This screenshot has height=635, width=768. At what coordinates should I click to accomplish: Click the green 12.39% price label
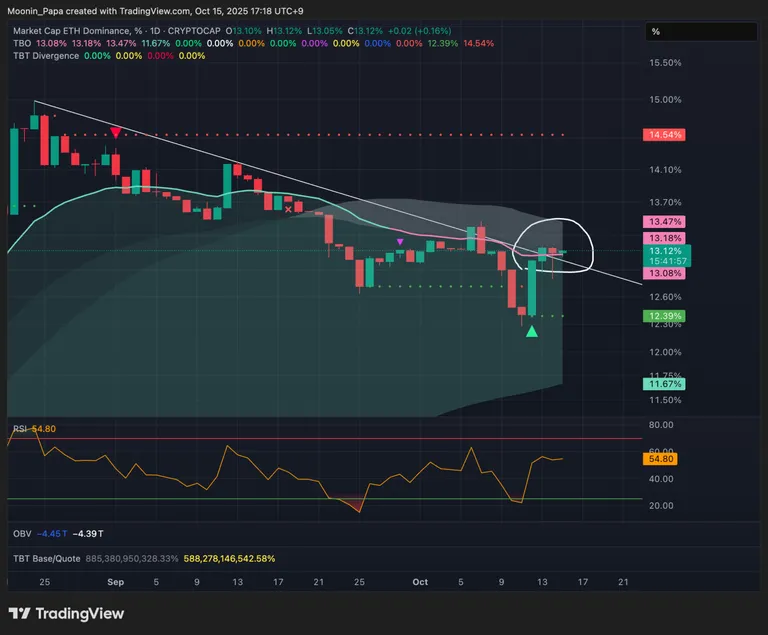665,316
